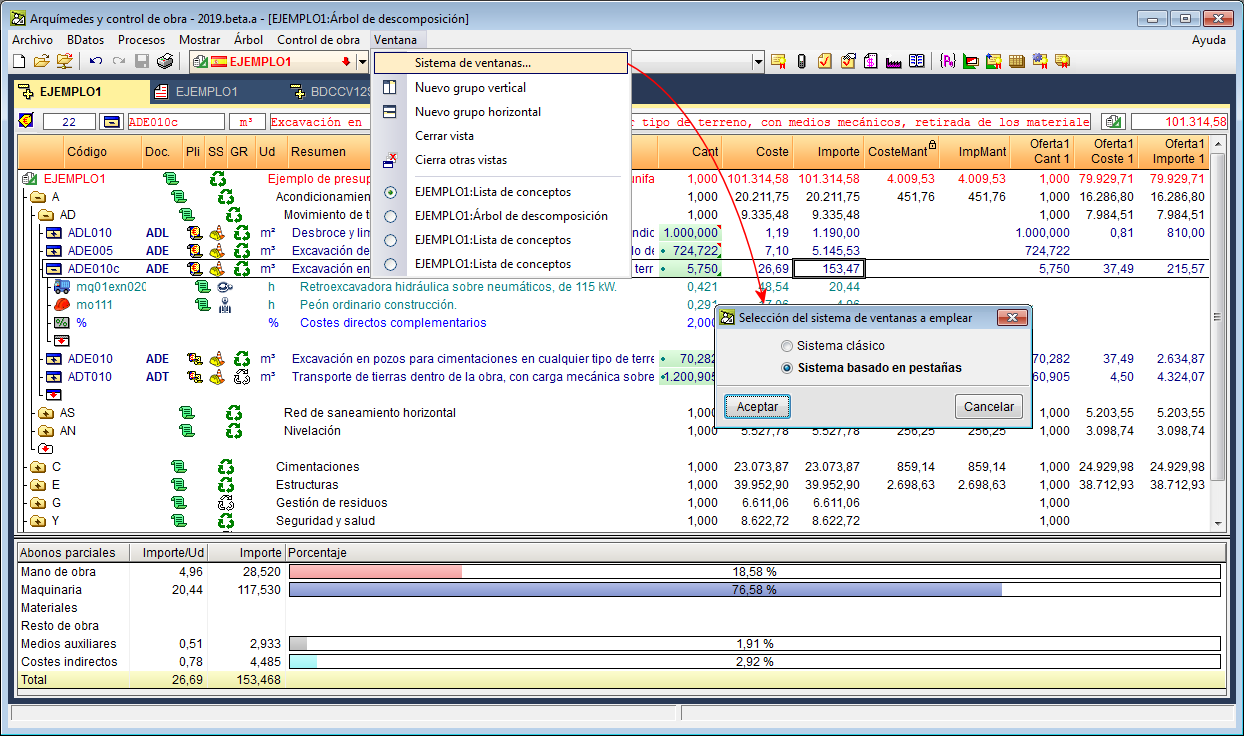Screen dimensions: 1244x736
Task: Select Sistema basado en pestañas option
Action: coord(787,368)
